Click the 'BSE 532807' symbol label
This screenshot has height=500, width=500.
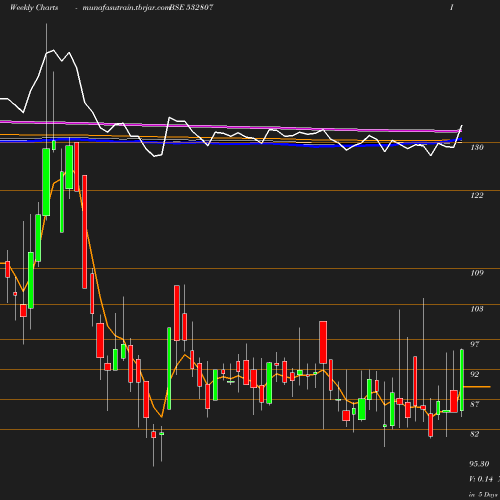tap(192, 7)
